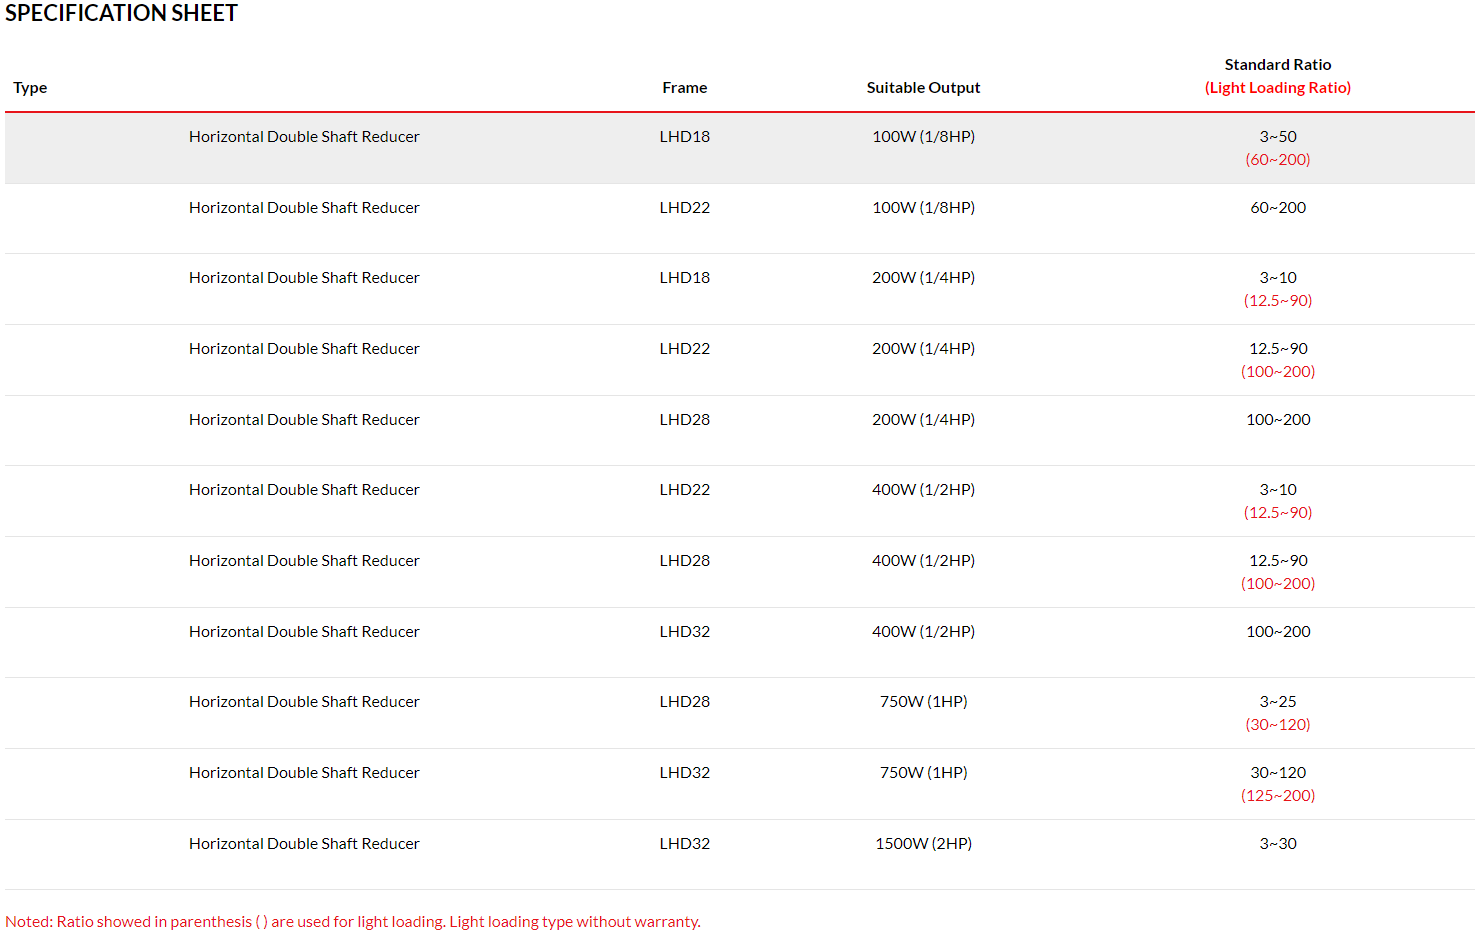Click the red light loading warranty note
This screenshot has width=1482, height=933.
(x=353, y=922)
